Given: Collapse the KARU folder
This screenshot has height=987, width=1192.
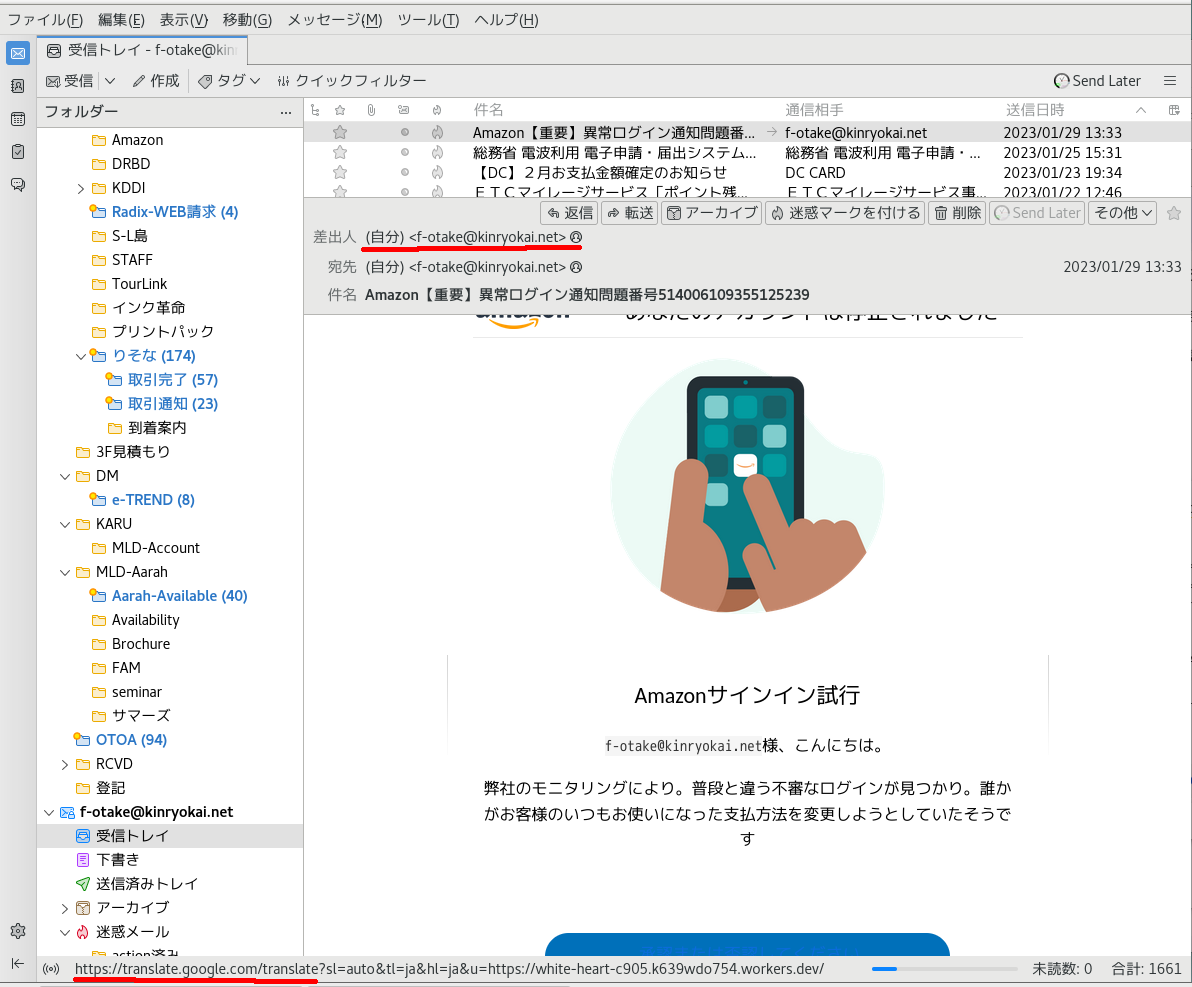Looking at the screenshot, I should pyautogui.click(x=65, y=525).
